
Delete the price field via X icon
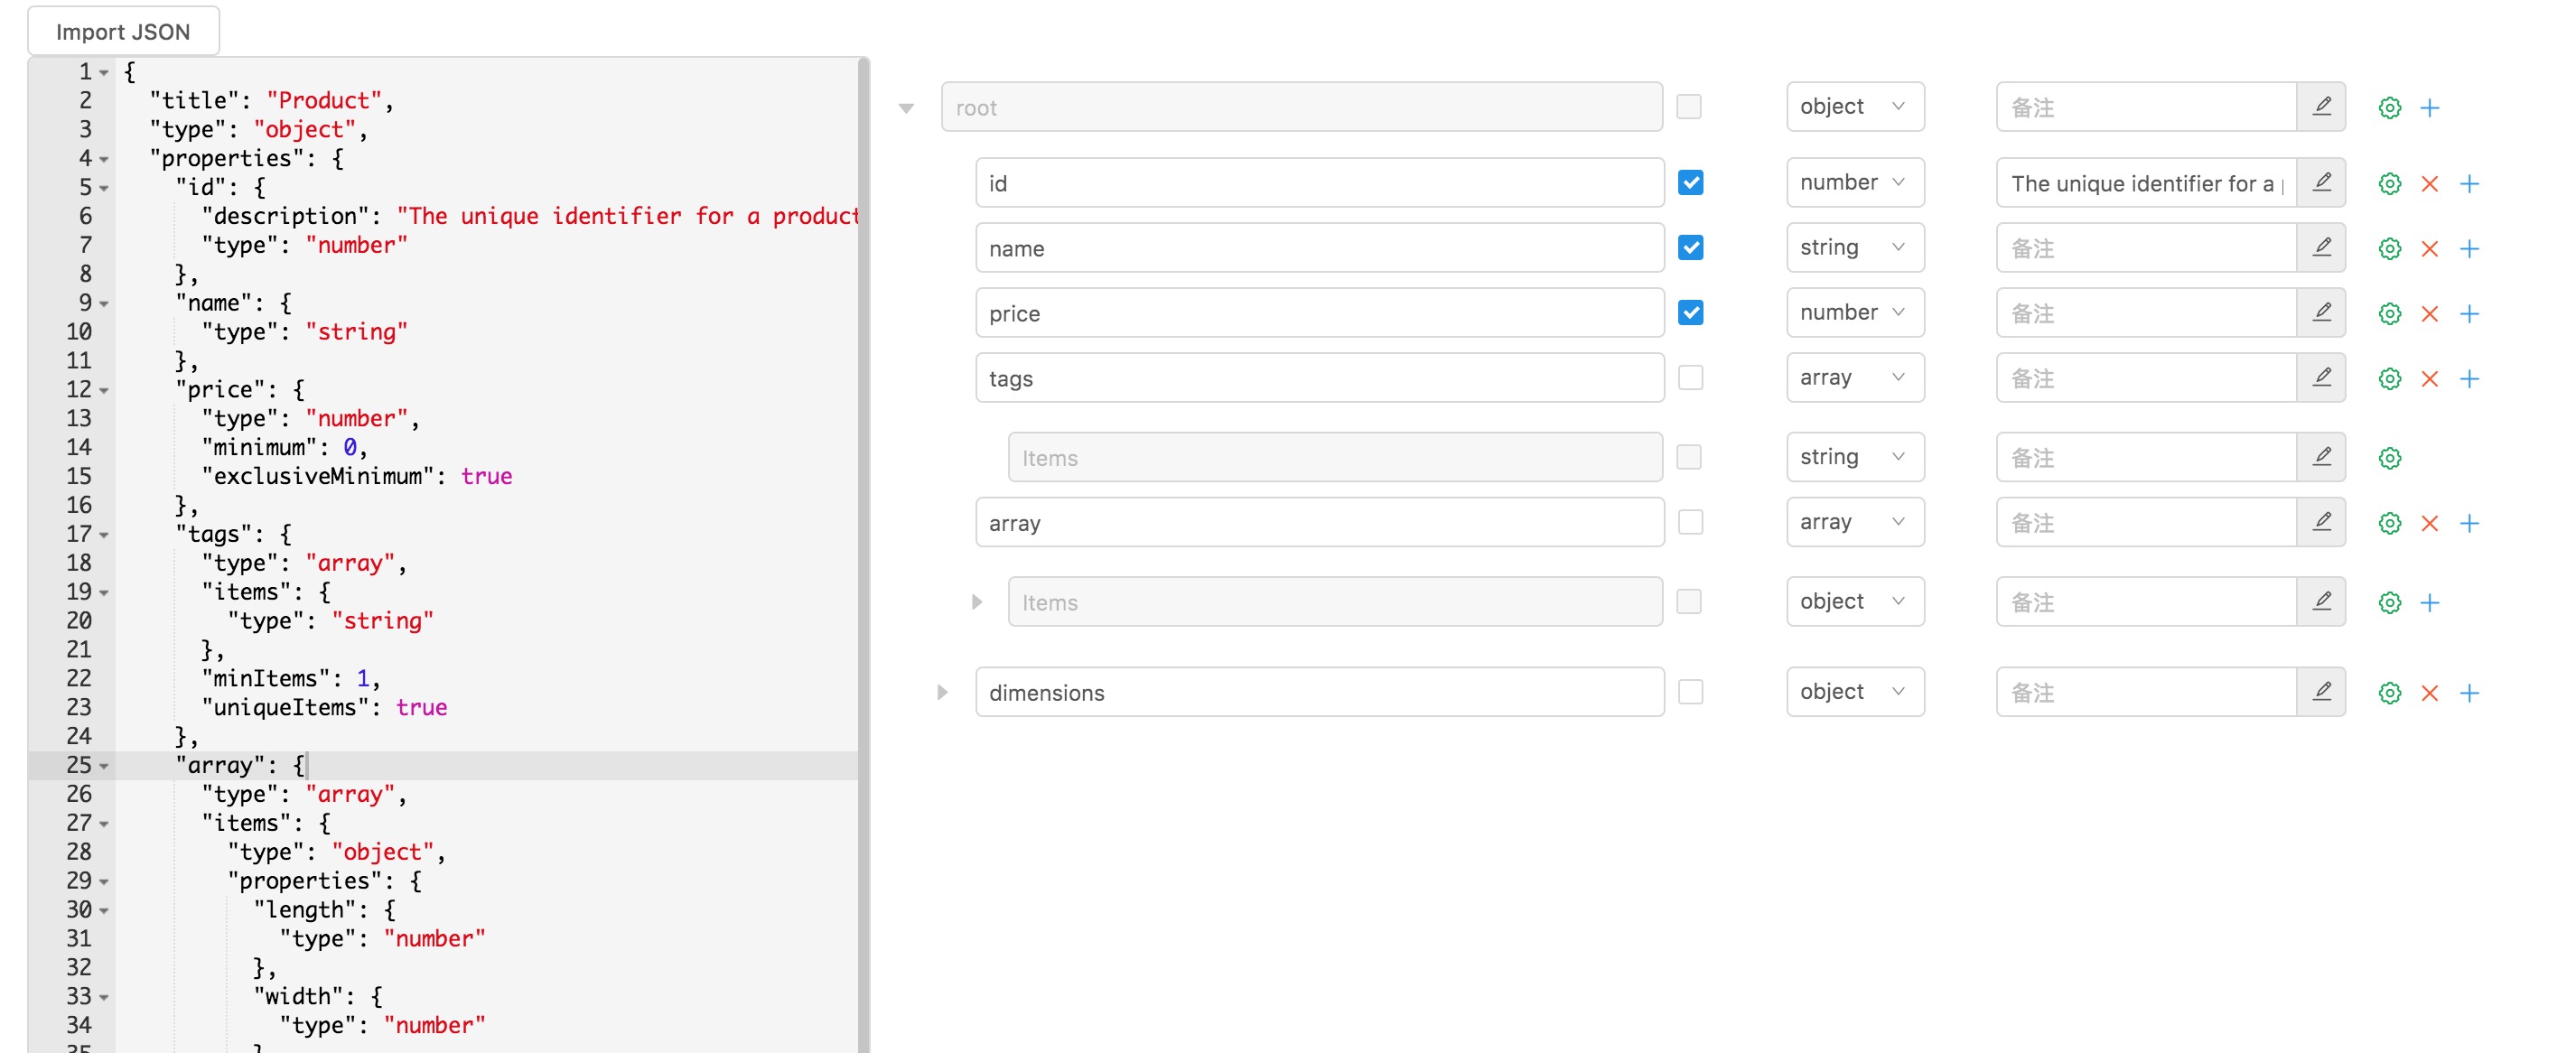click(x=2428, y=313)
